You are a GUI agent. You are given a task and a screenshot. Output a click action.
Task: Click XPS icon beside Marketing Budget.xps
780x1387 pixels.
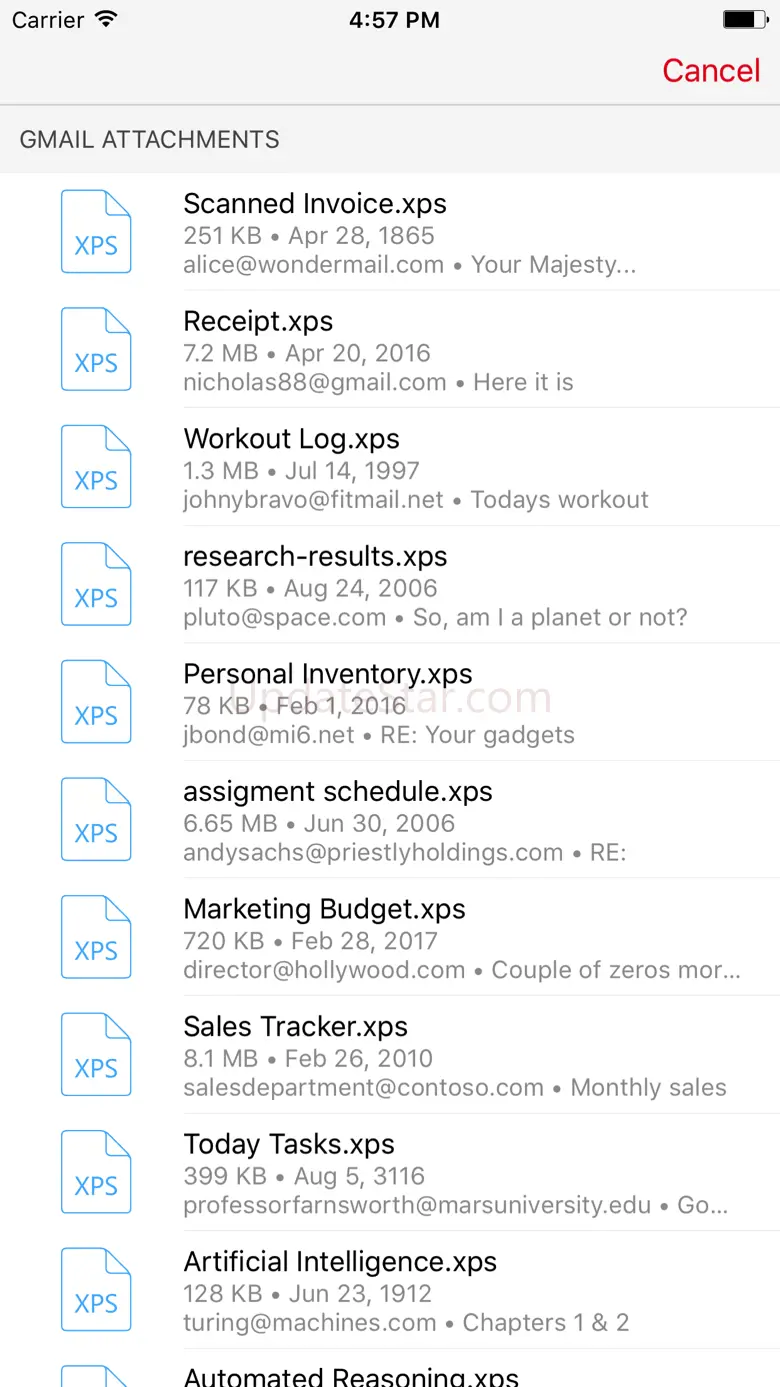(96, 937)
